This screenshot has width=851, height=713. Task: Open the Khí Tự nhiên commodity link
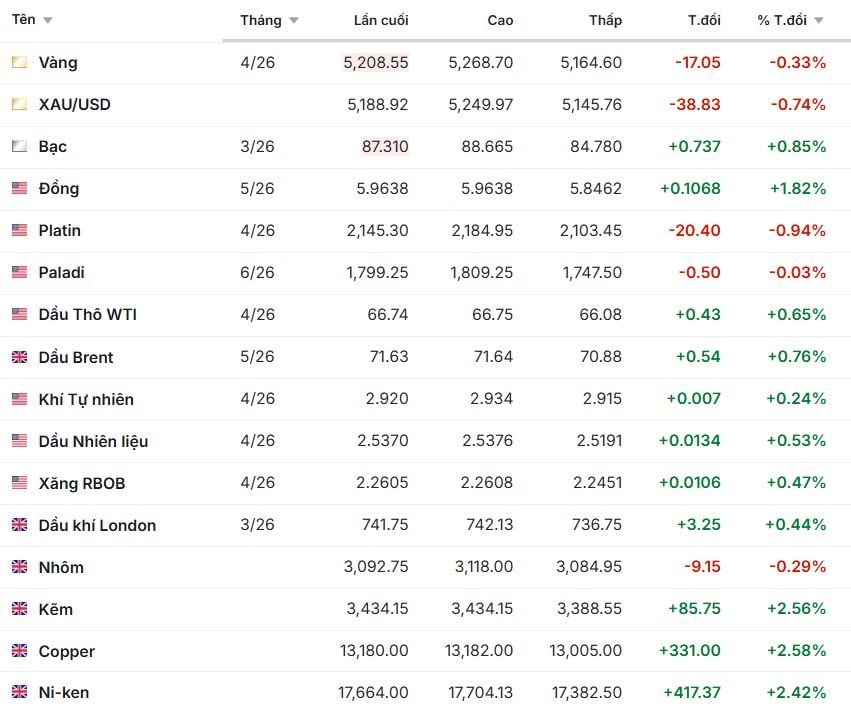(x=86, y=399)
